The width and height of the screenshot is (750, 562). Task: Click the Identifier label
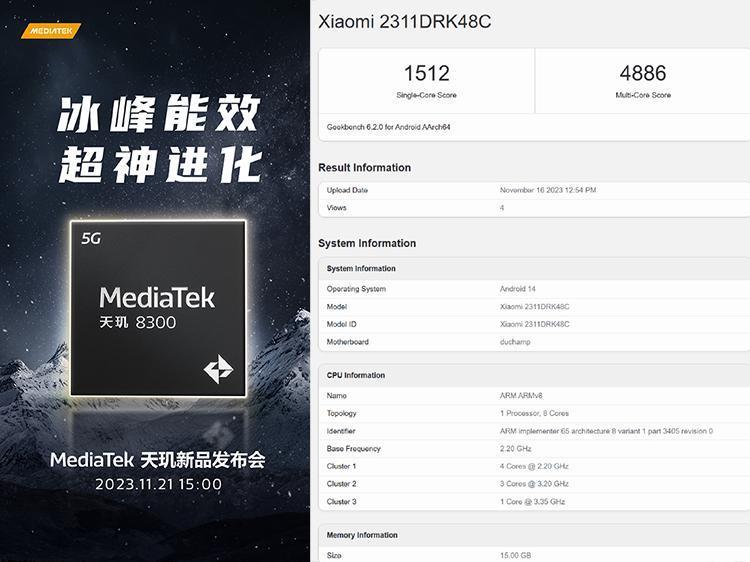(x=341, y=431)
